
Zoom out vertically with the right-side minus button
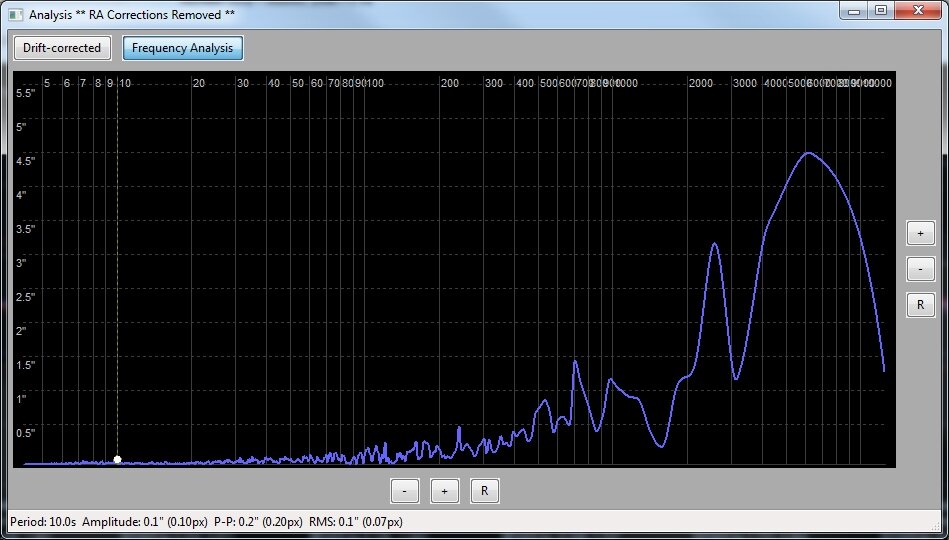921,269
